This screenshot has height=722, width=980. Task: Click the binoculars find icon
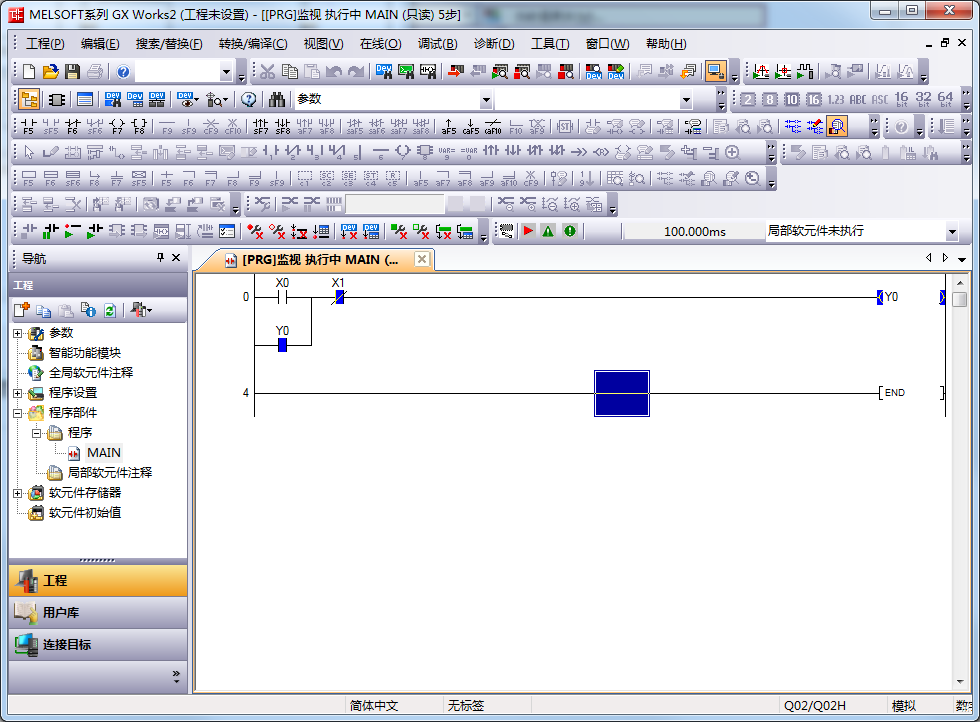click(277, 100)
